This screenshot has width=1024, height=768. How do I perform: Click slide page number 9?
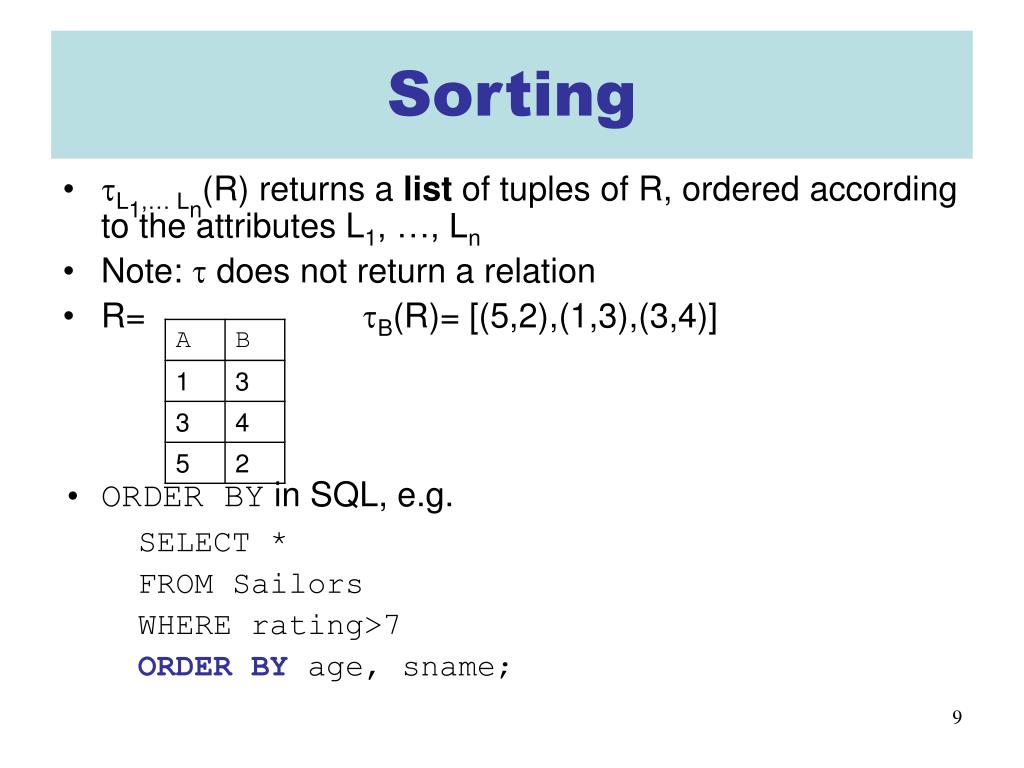click(957, 717)
